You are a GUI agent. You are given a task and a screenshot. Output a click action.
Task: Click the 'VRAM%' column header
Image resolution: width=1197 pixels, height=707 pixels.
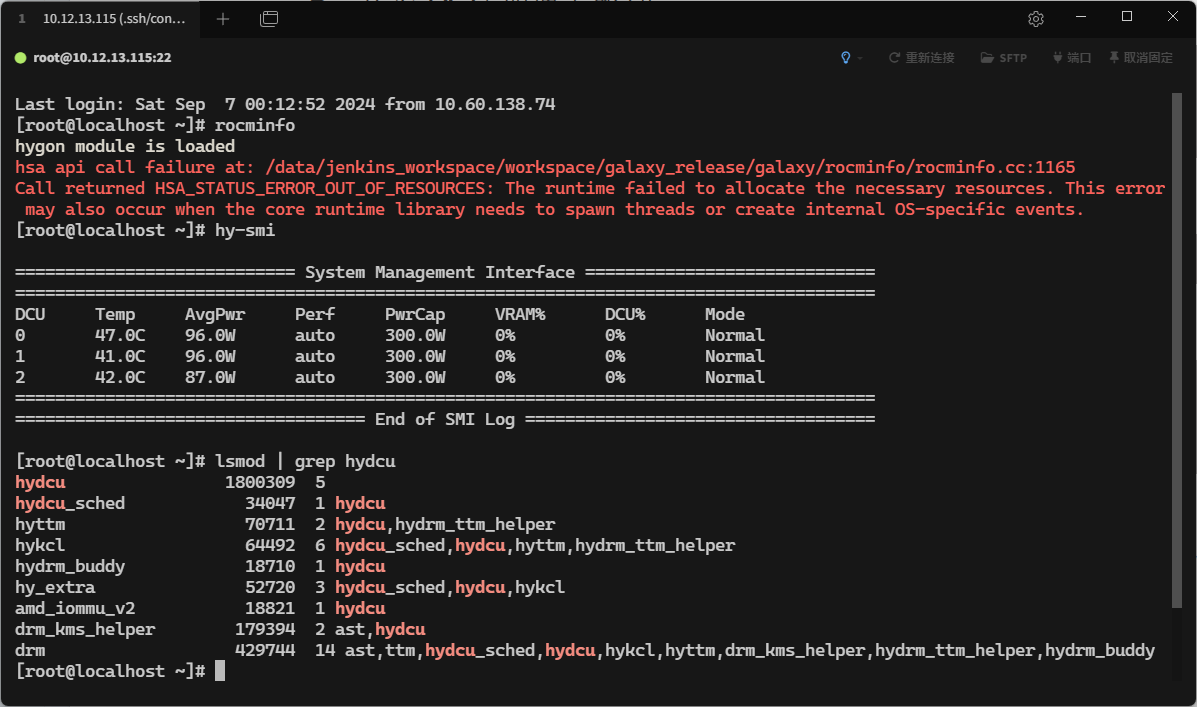click(x=520, y=315)
